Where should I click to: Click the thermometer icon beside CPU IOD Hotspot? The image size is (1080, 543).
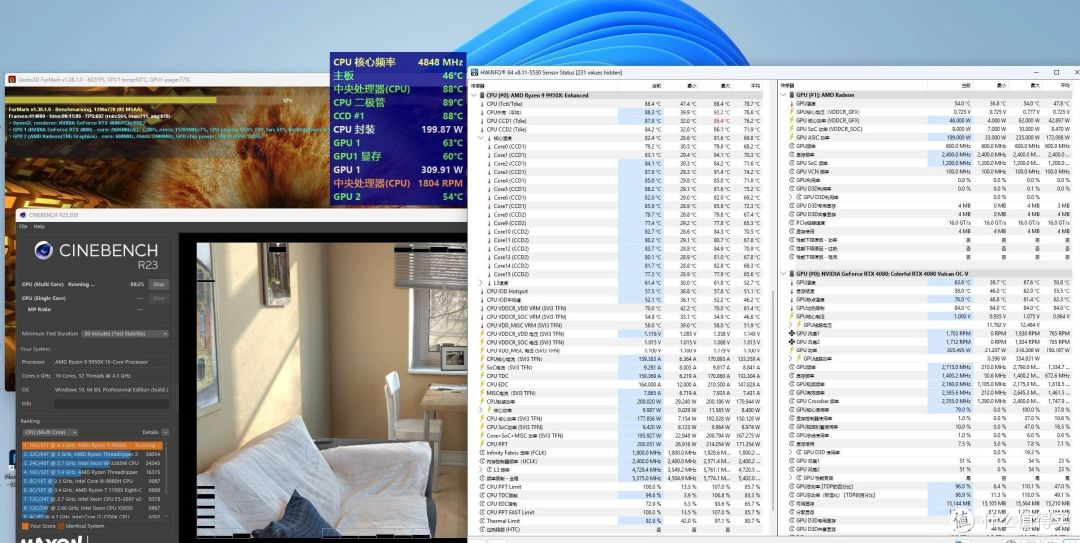point(481,291)
